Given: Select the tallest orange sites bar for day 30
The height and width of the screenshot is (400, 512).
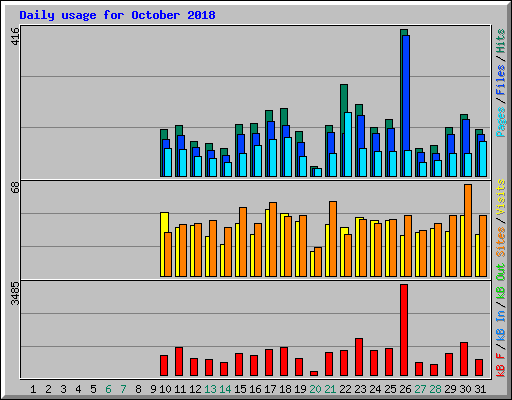Looking at the screenshot, I should 468,231.
